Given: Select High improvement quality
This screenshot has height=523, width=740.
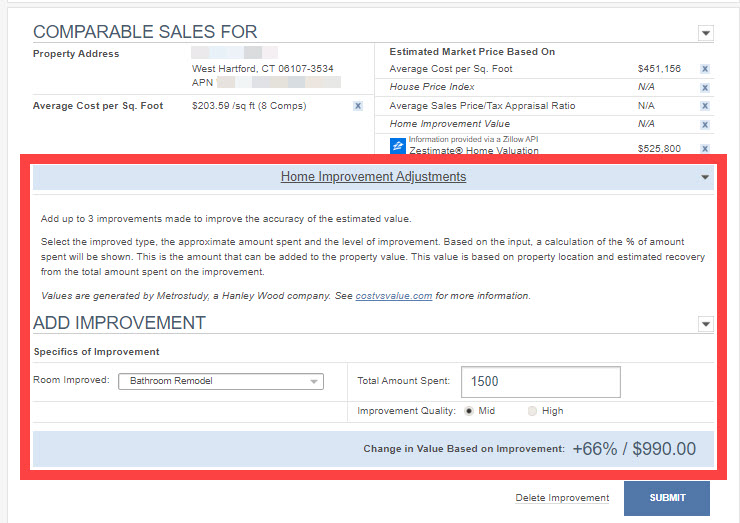Looking at the screenshot, I should 532,411.
